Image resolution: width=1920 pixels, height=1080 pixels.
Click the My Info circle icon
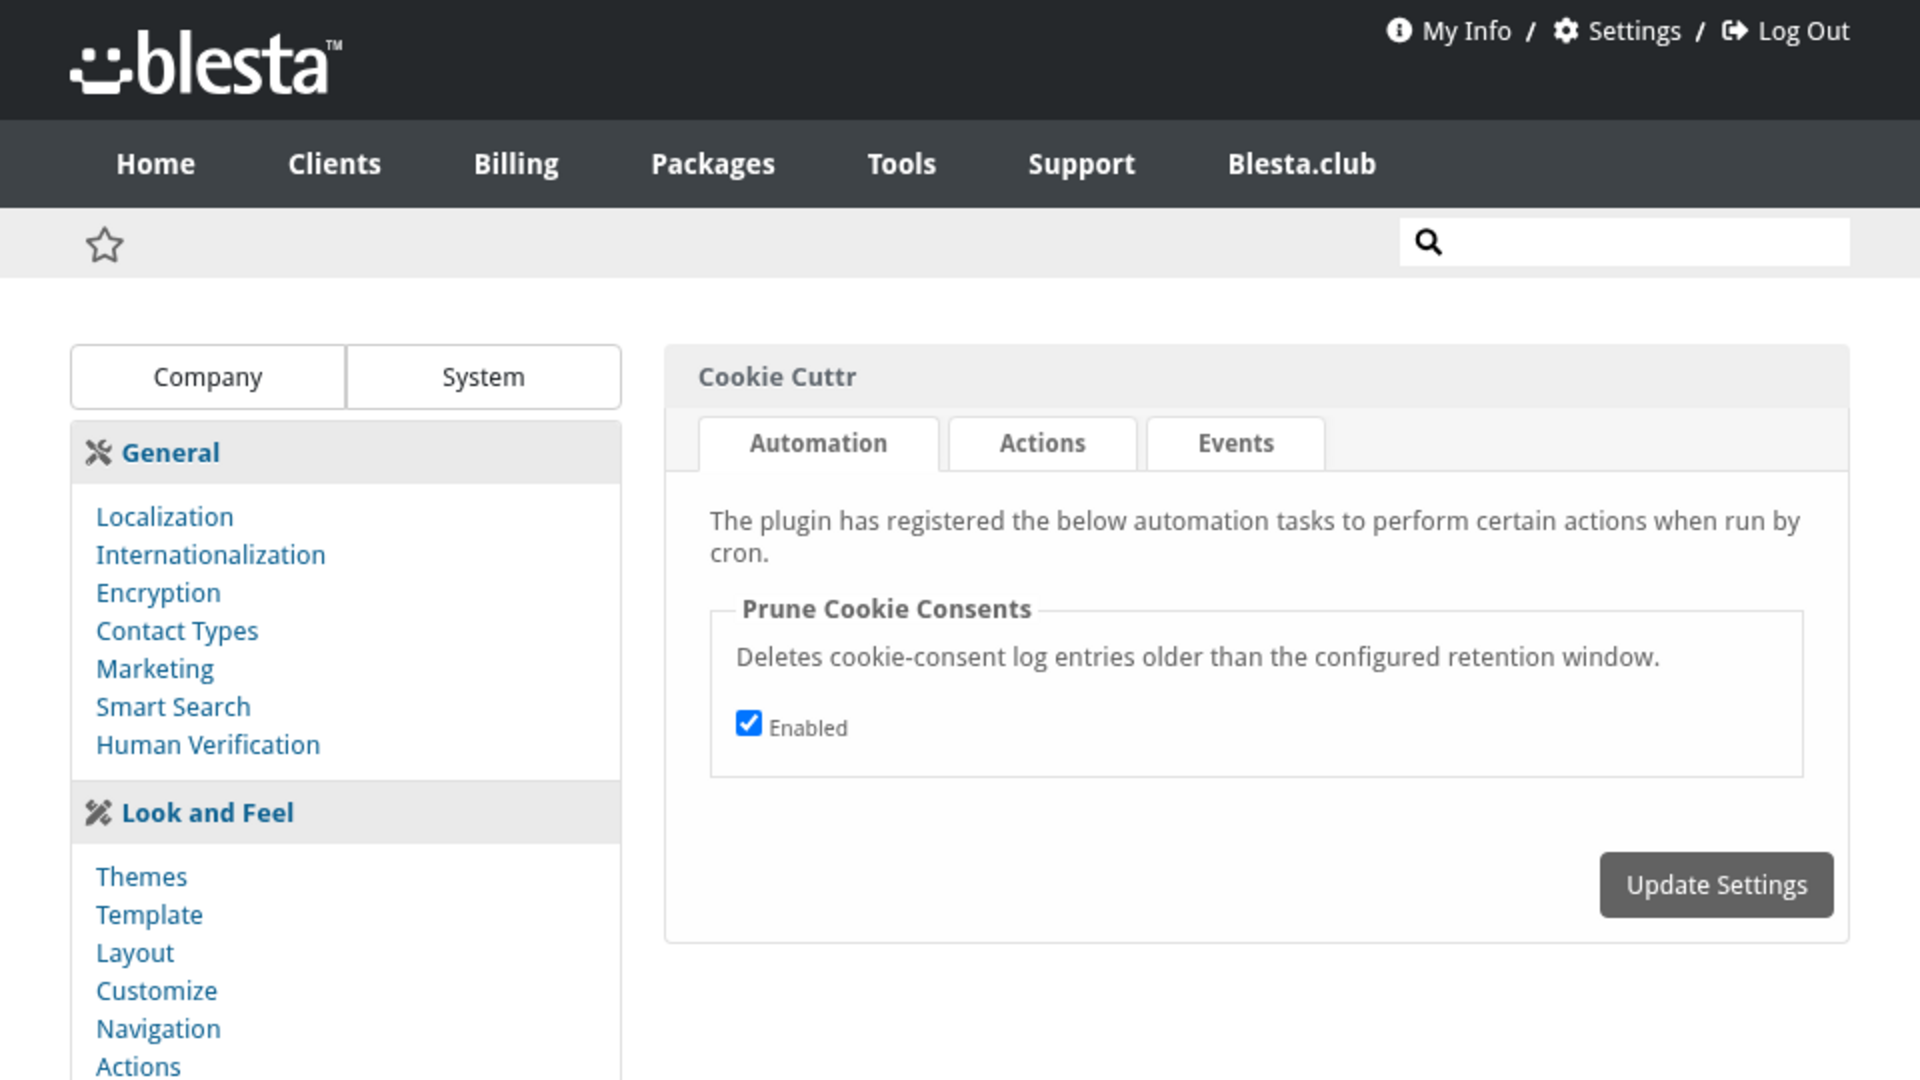[x=1399, y=31]
